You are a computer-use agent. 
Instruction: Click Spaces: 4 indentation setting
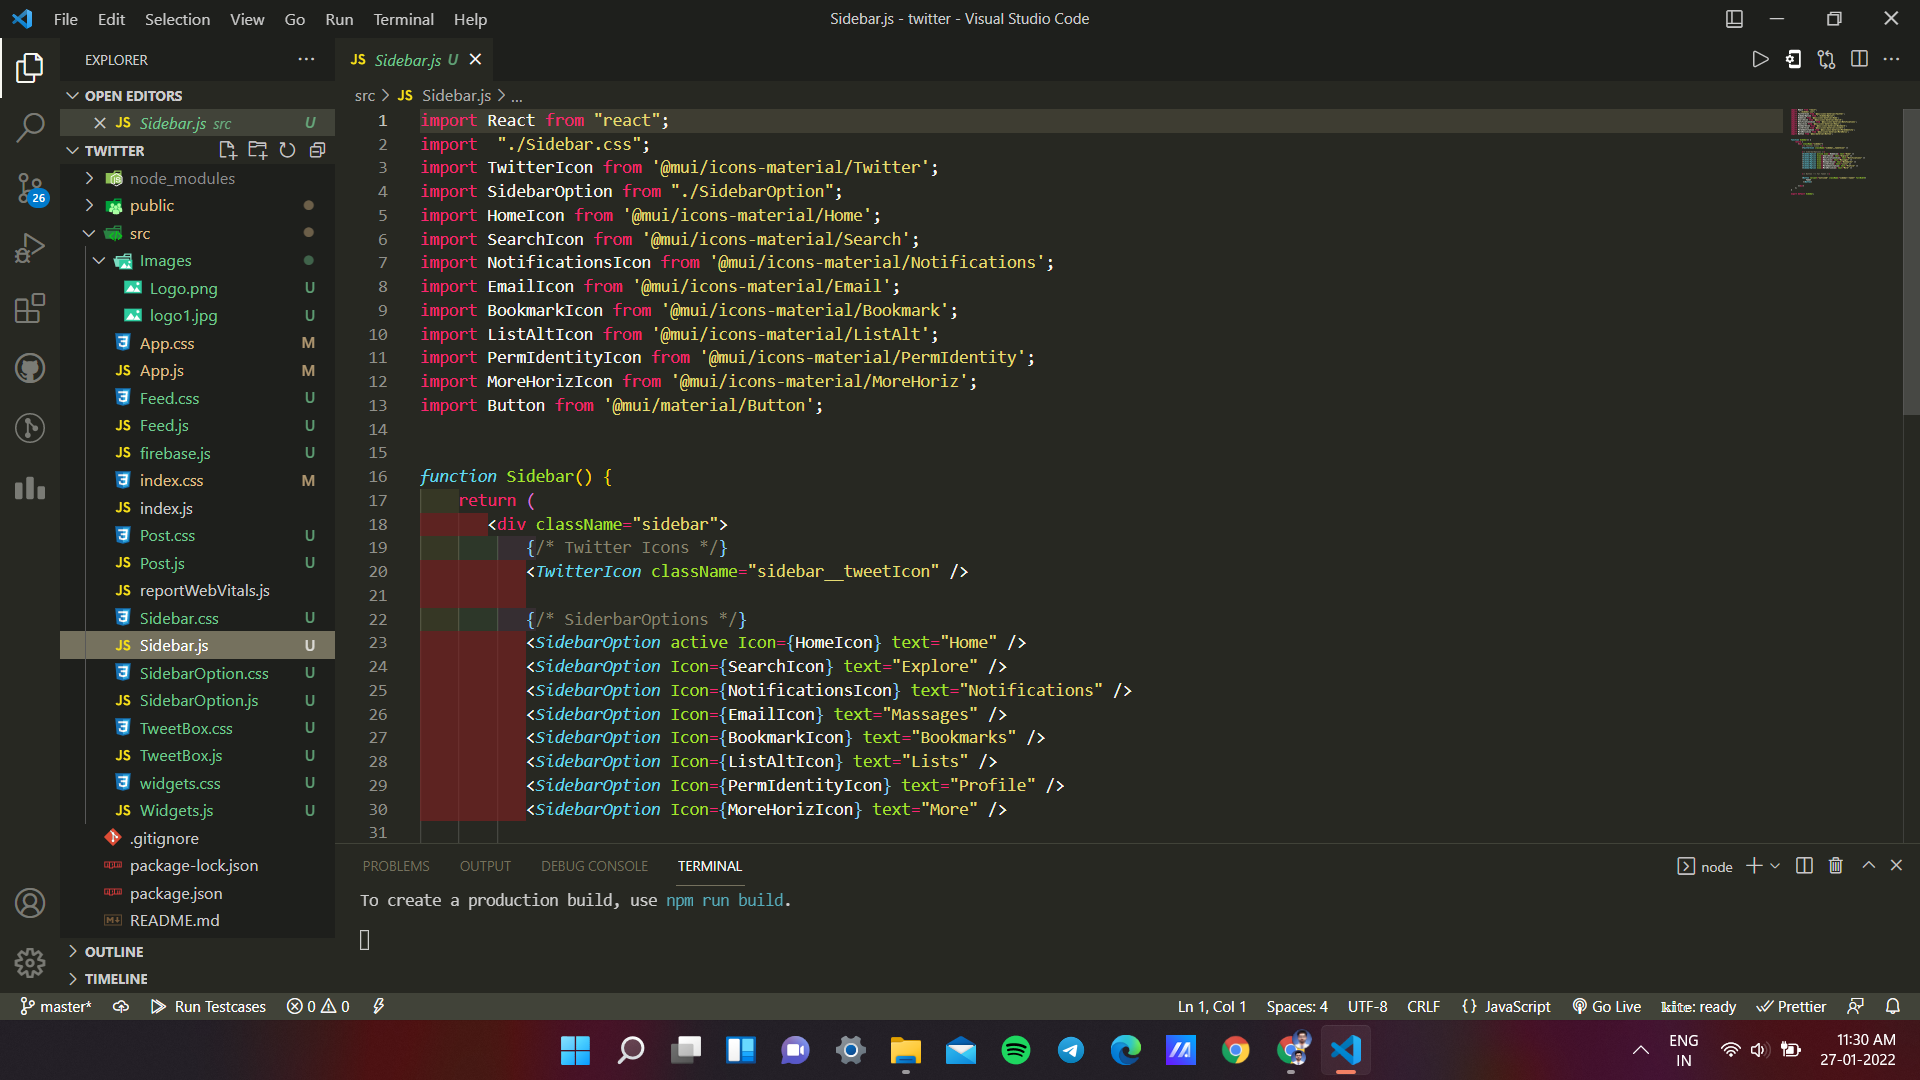[x=1297, y=1006]
